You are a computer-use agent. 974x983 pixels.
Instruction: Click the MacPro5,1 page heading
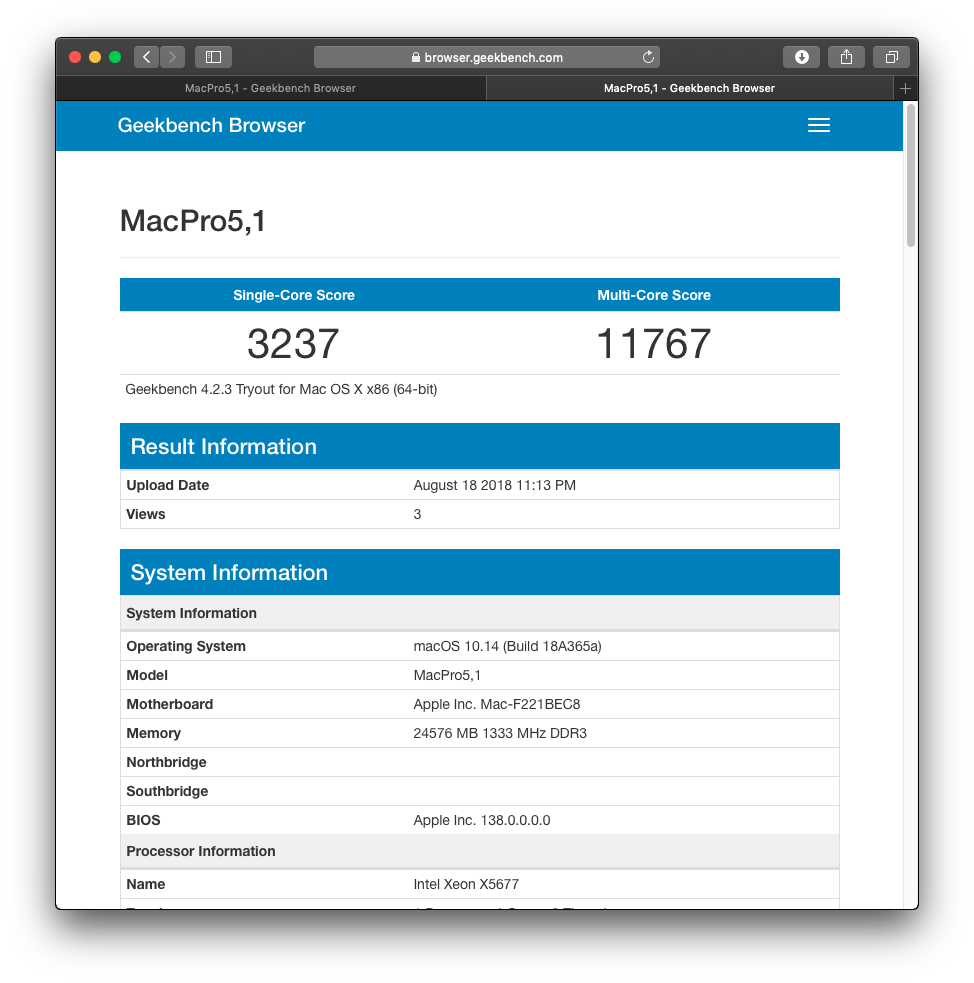pyautogui.click(x=193, y=221)
